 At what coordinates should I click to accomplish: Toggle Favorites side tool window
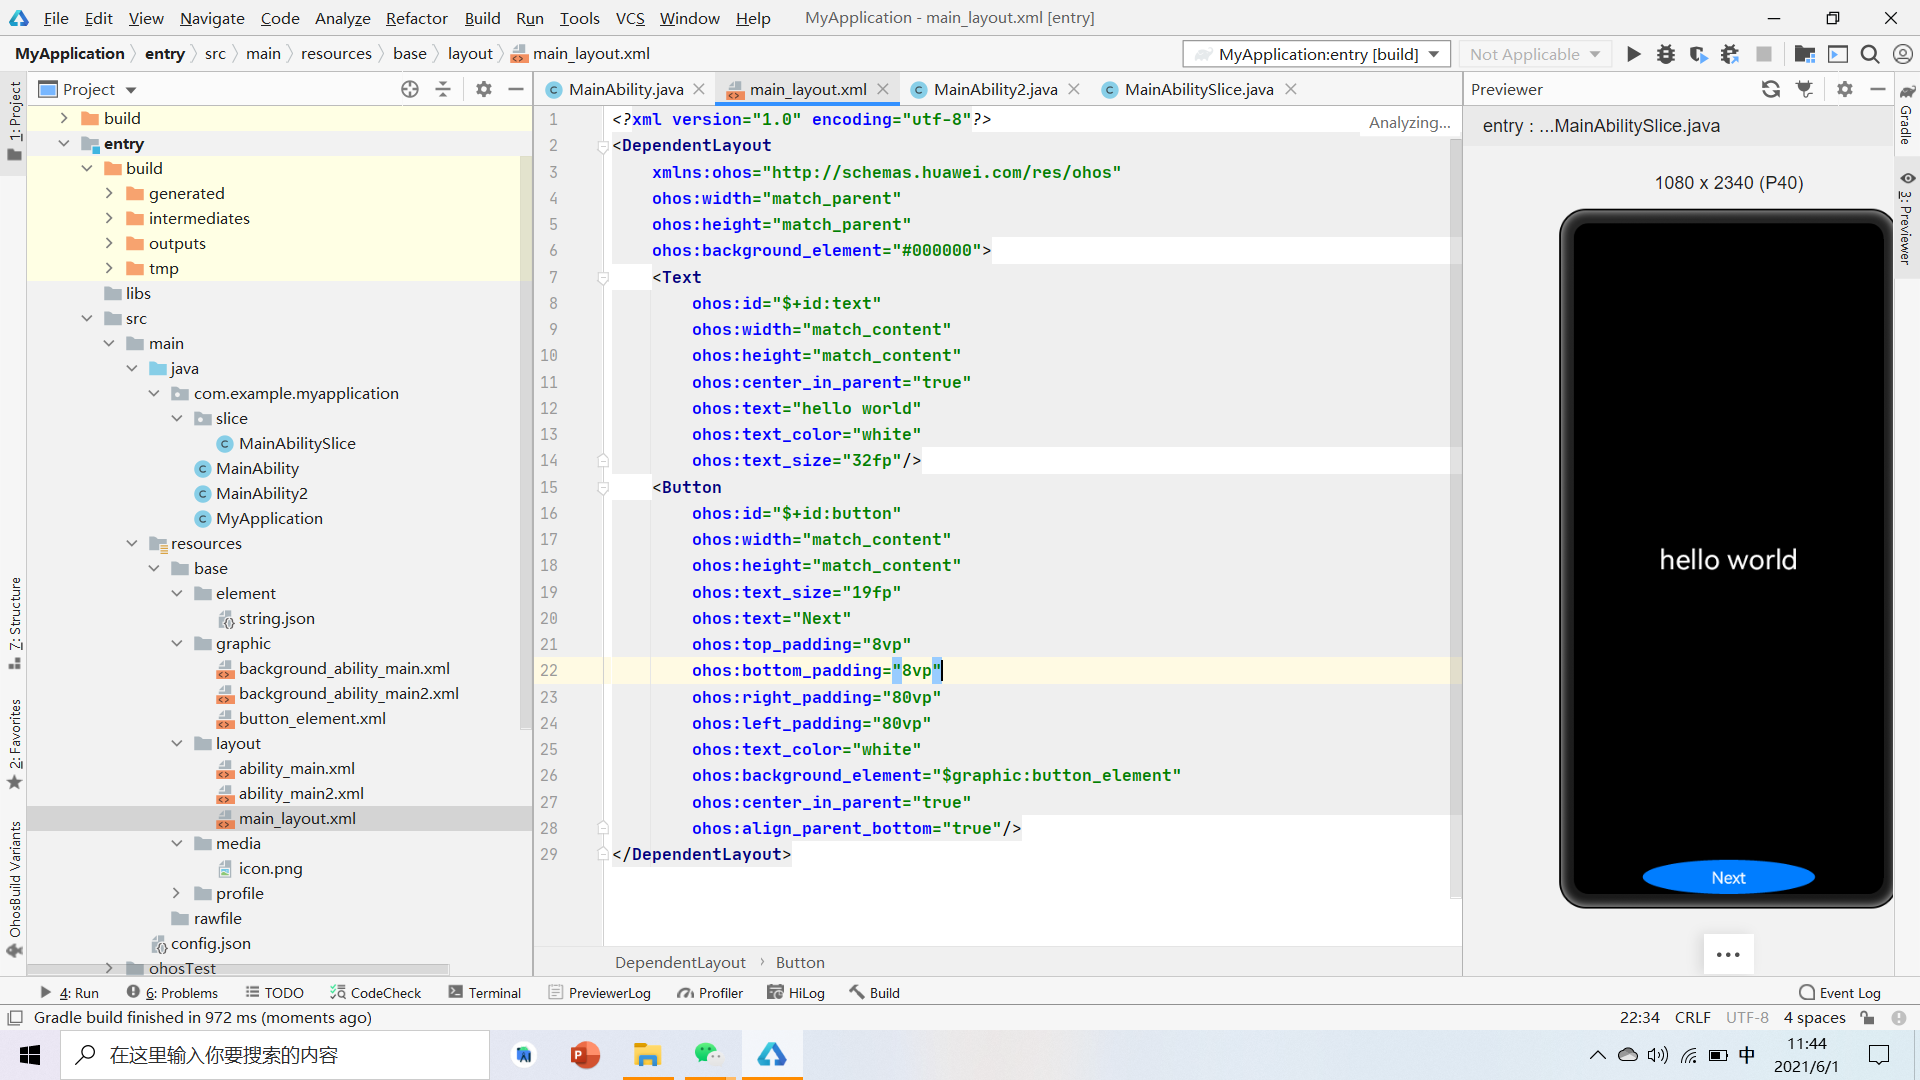14,742
